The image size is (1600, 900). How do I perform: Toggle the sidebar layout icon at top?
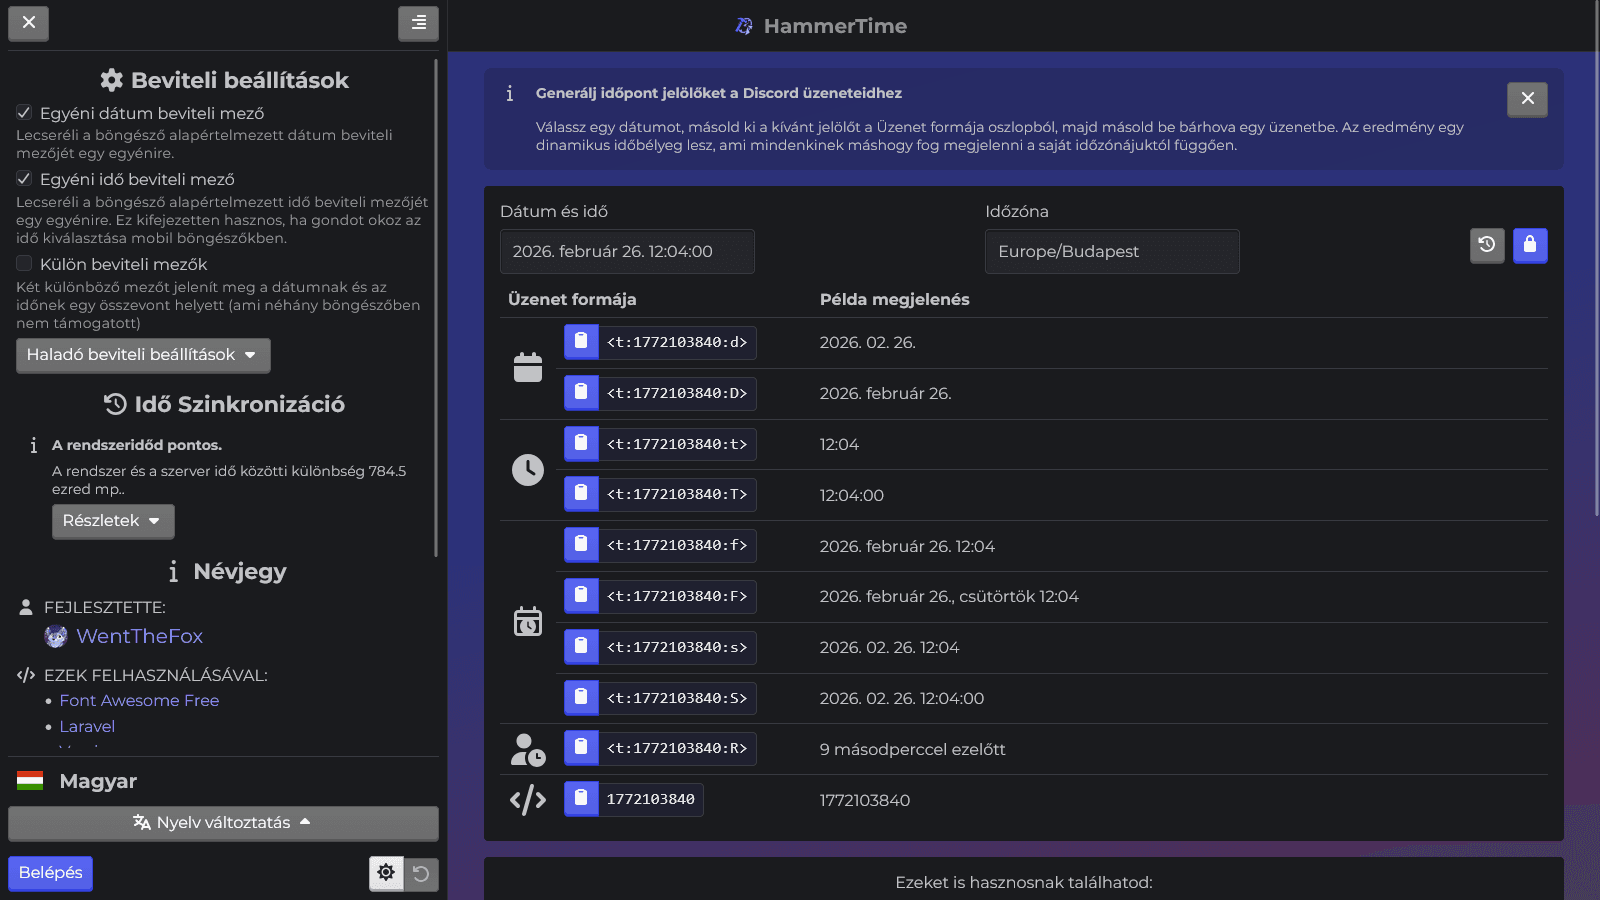click(418, 23)
